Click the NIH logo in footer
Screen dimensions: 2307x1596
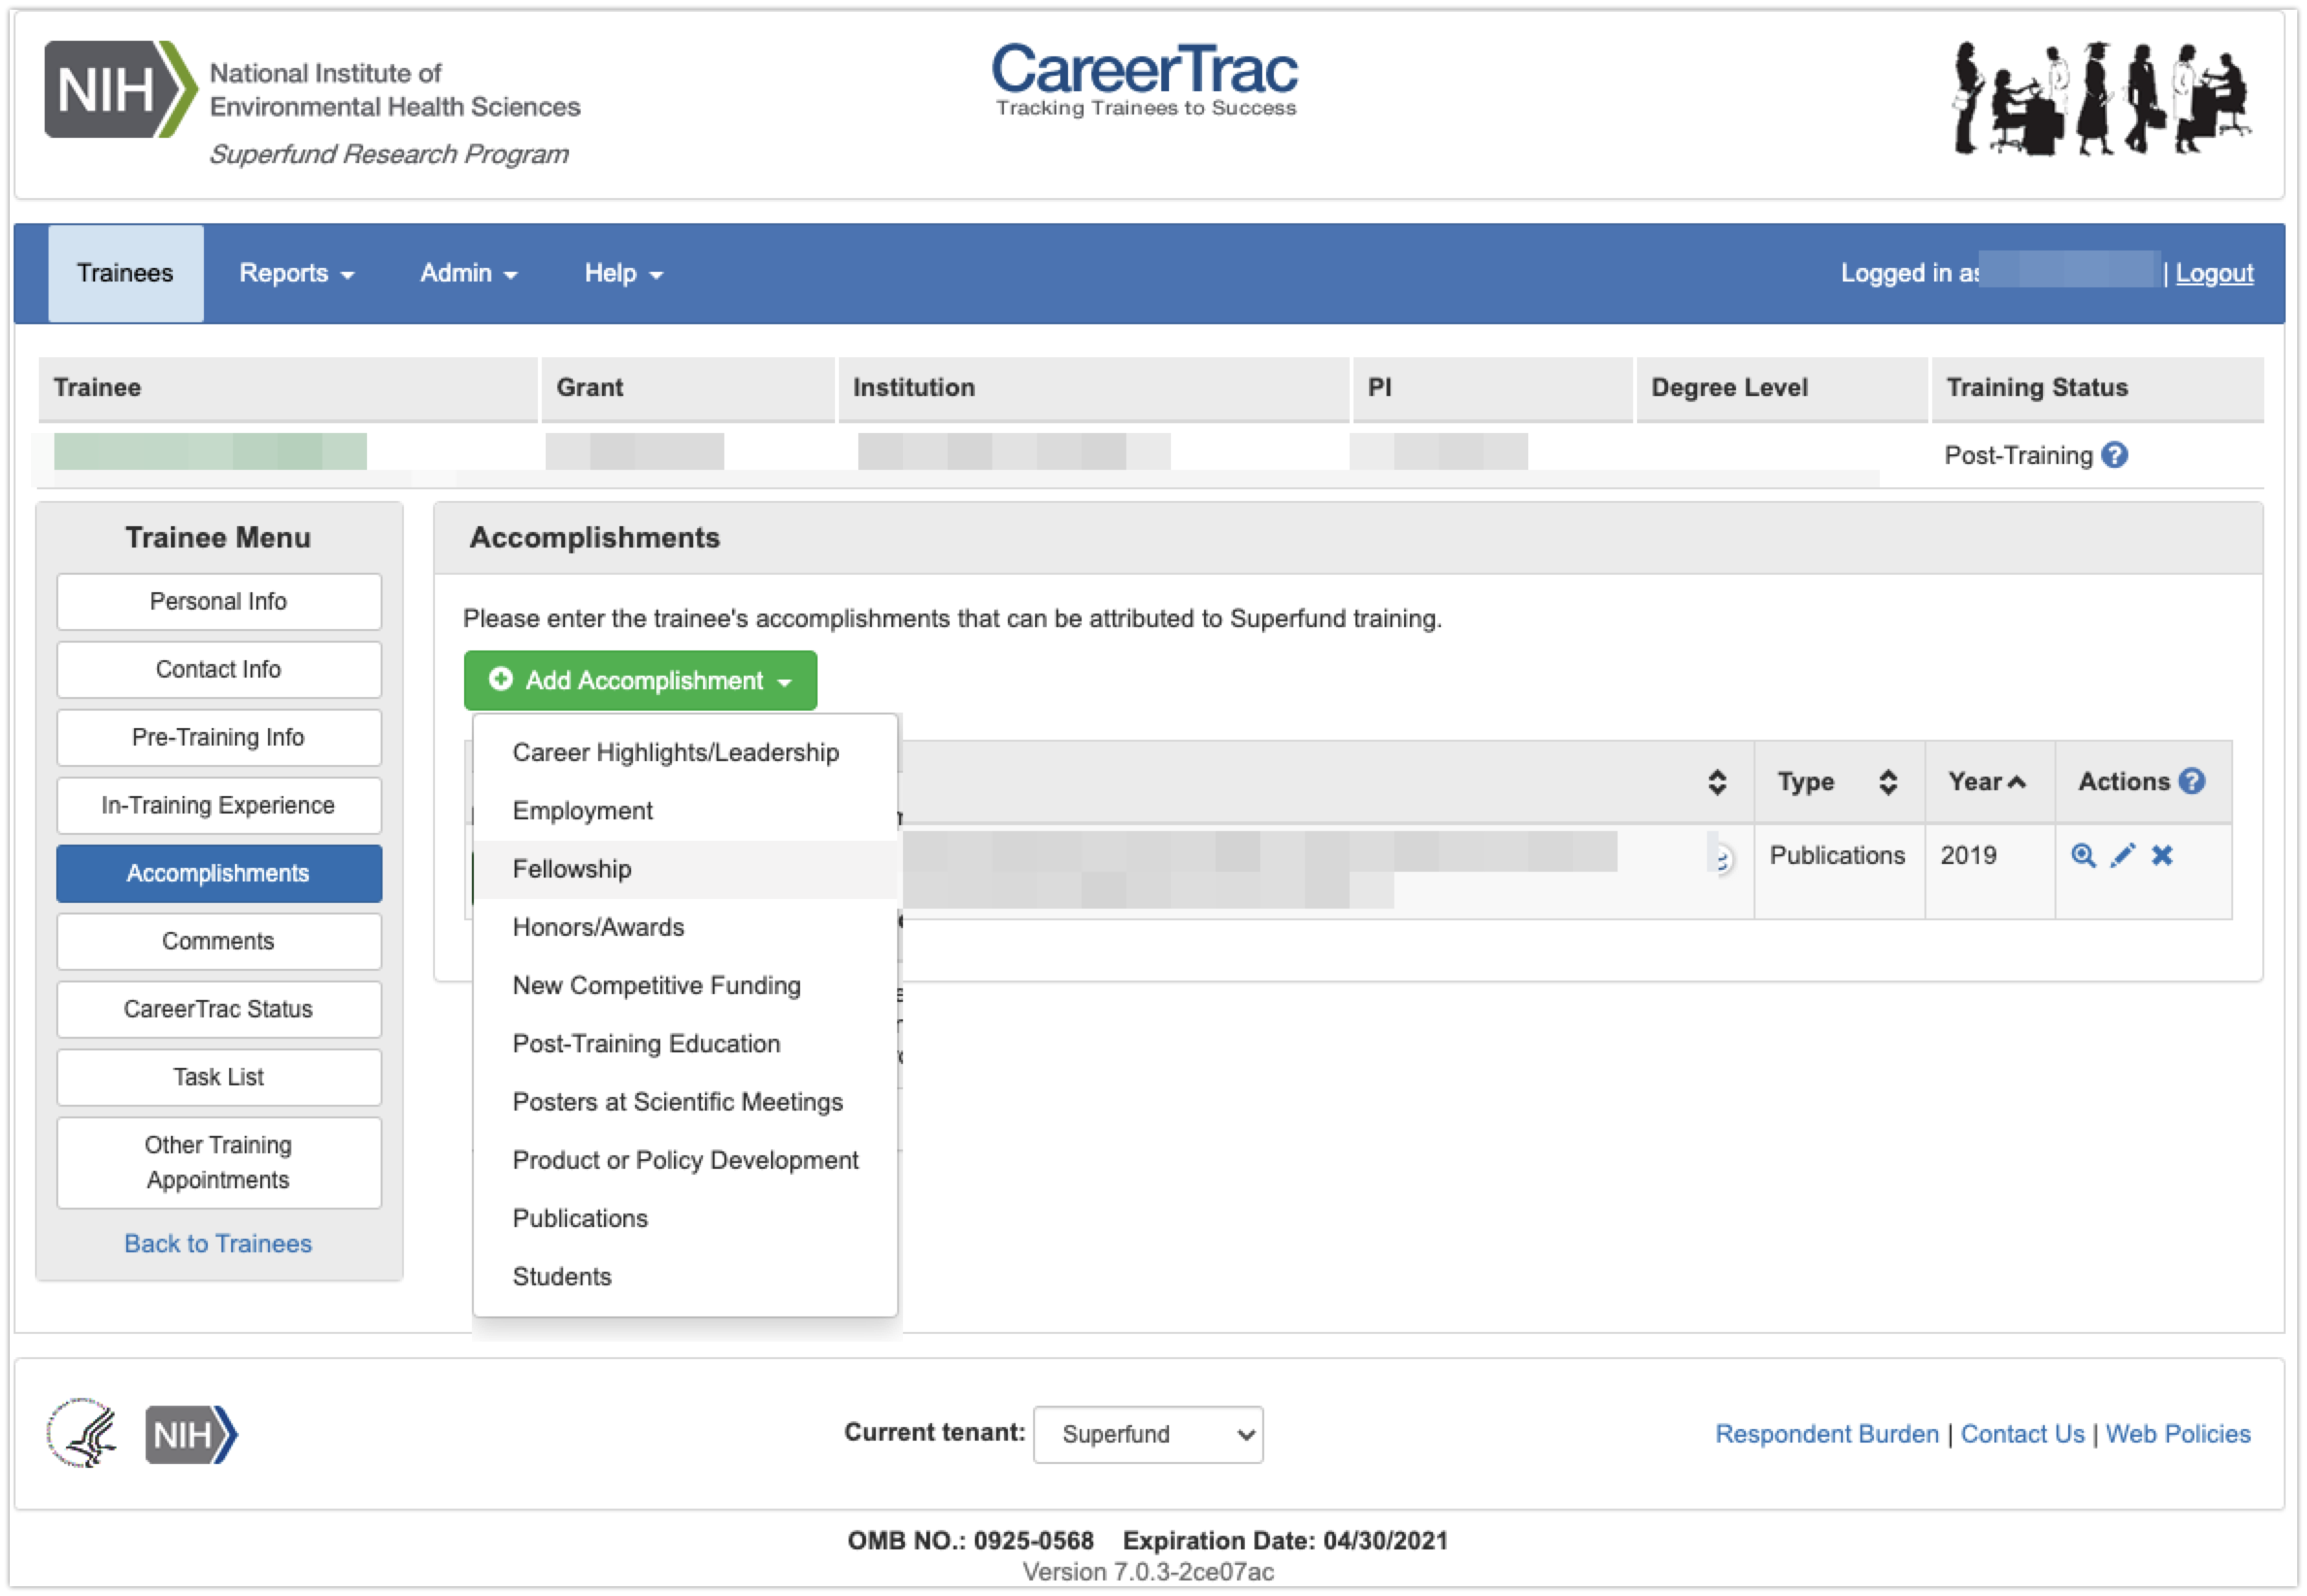[191, 1434]
